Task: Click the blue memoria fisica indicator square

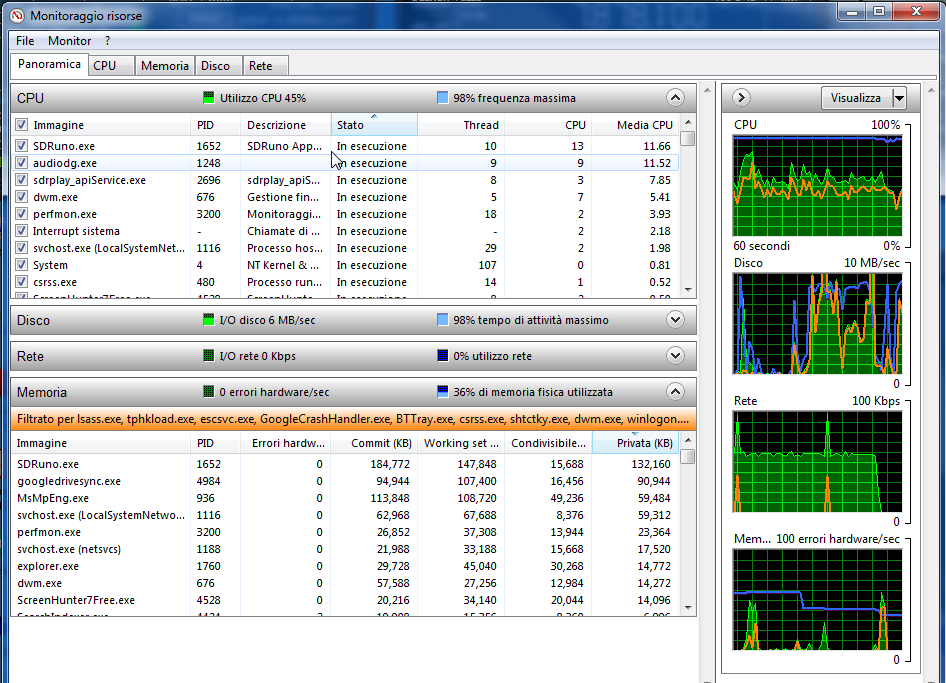Action: coord(442,392)
